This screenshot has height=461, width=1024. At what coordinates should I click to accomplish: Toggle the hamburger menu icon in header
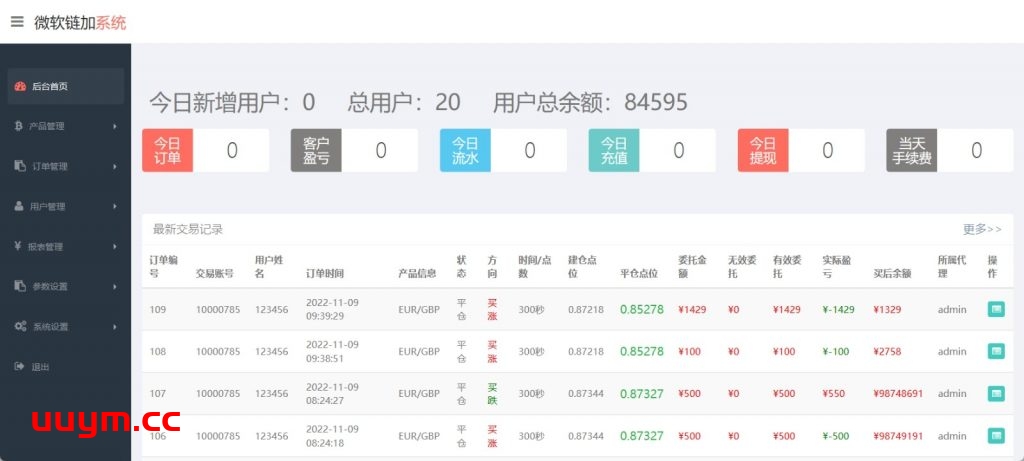(x=17, y=22)
